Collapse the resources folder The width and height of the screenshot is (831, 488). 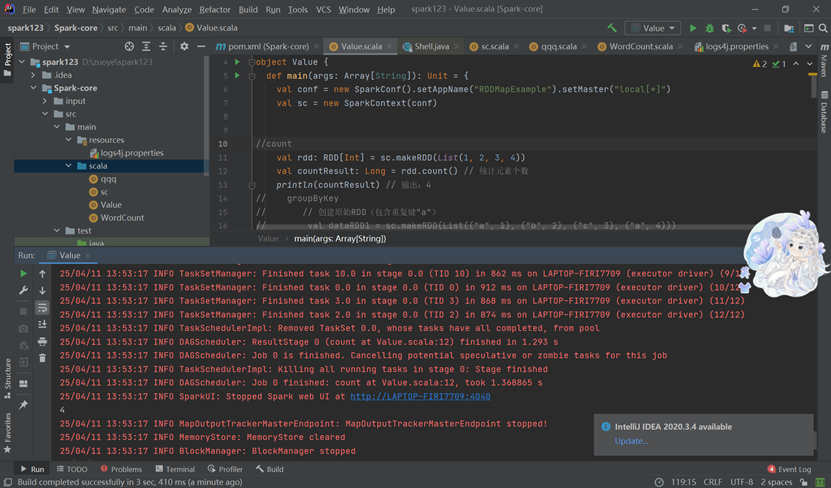click(x=68, y=140)
